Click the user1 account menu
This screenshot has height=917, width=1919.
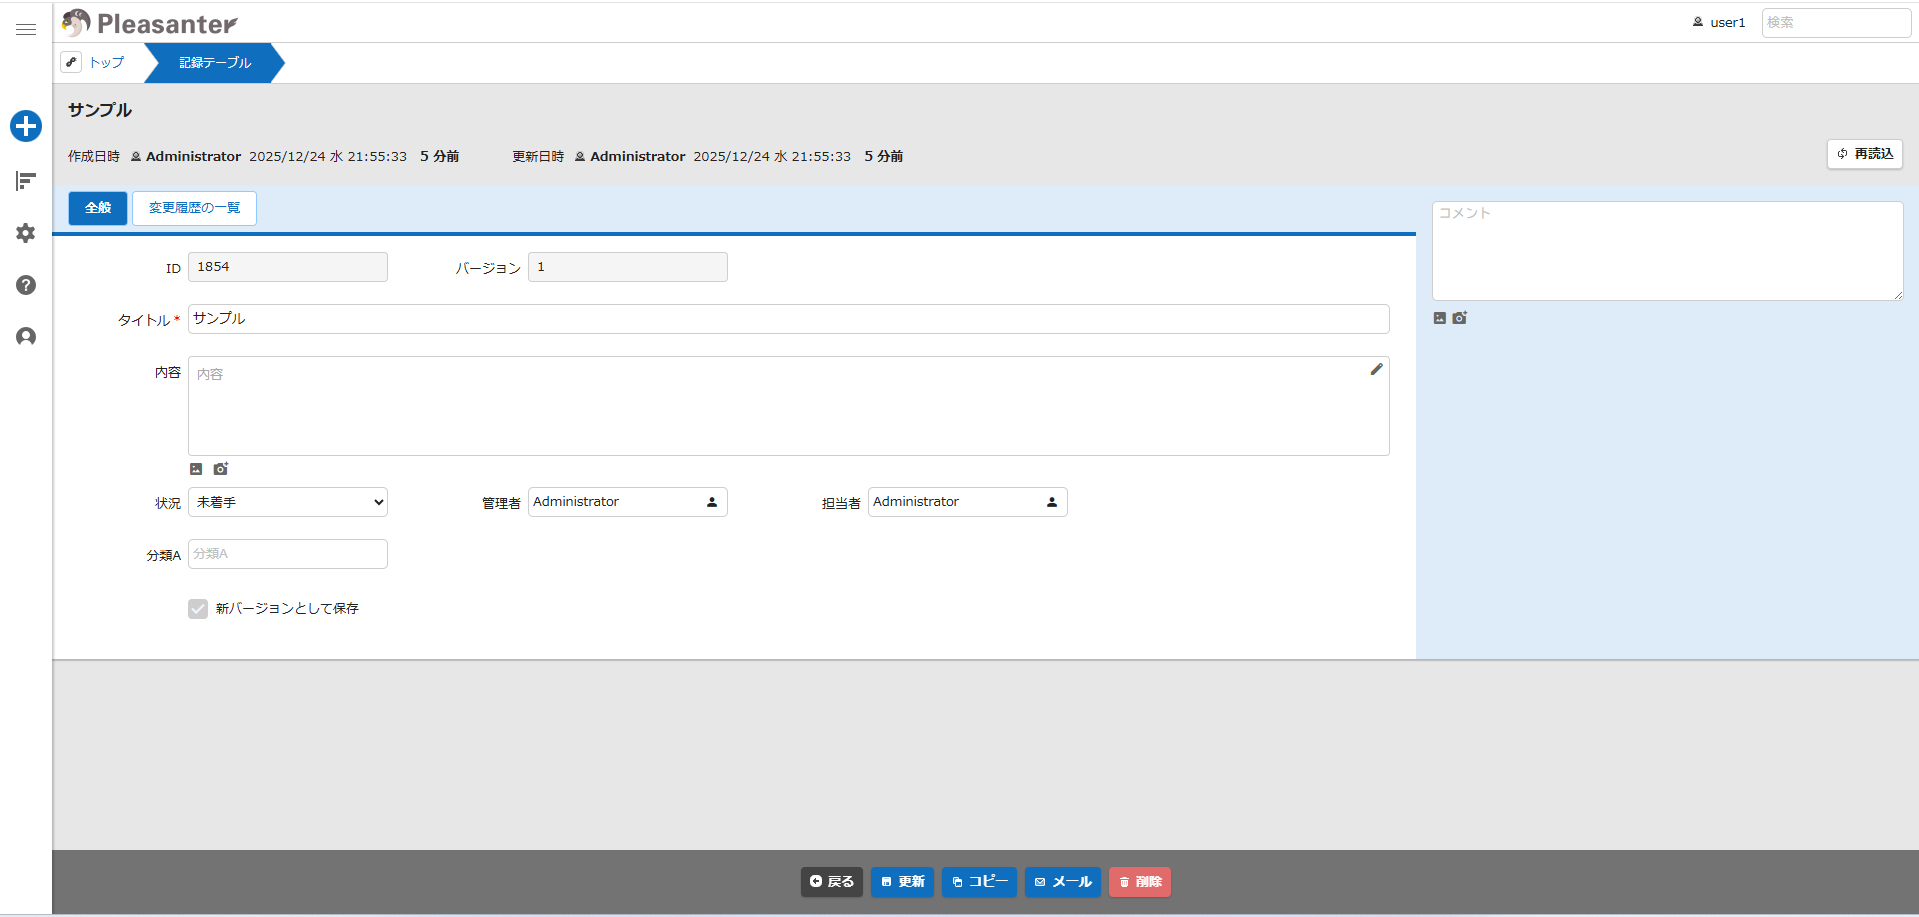(1719, 22)
